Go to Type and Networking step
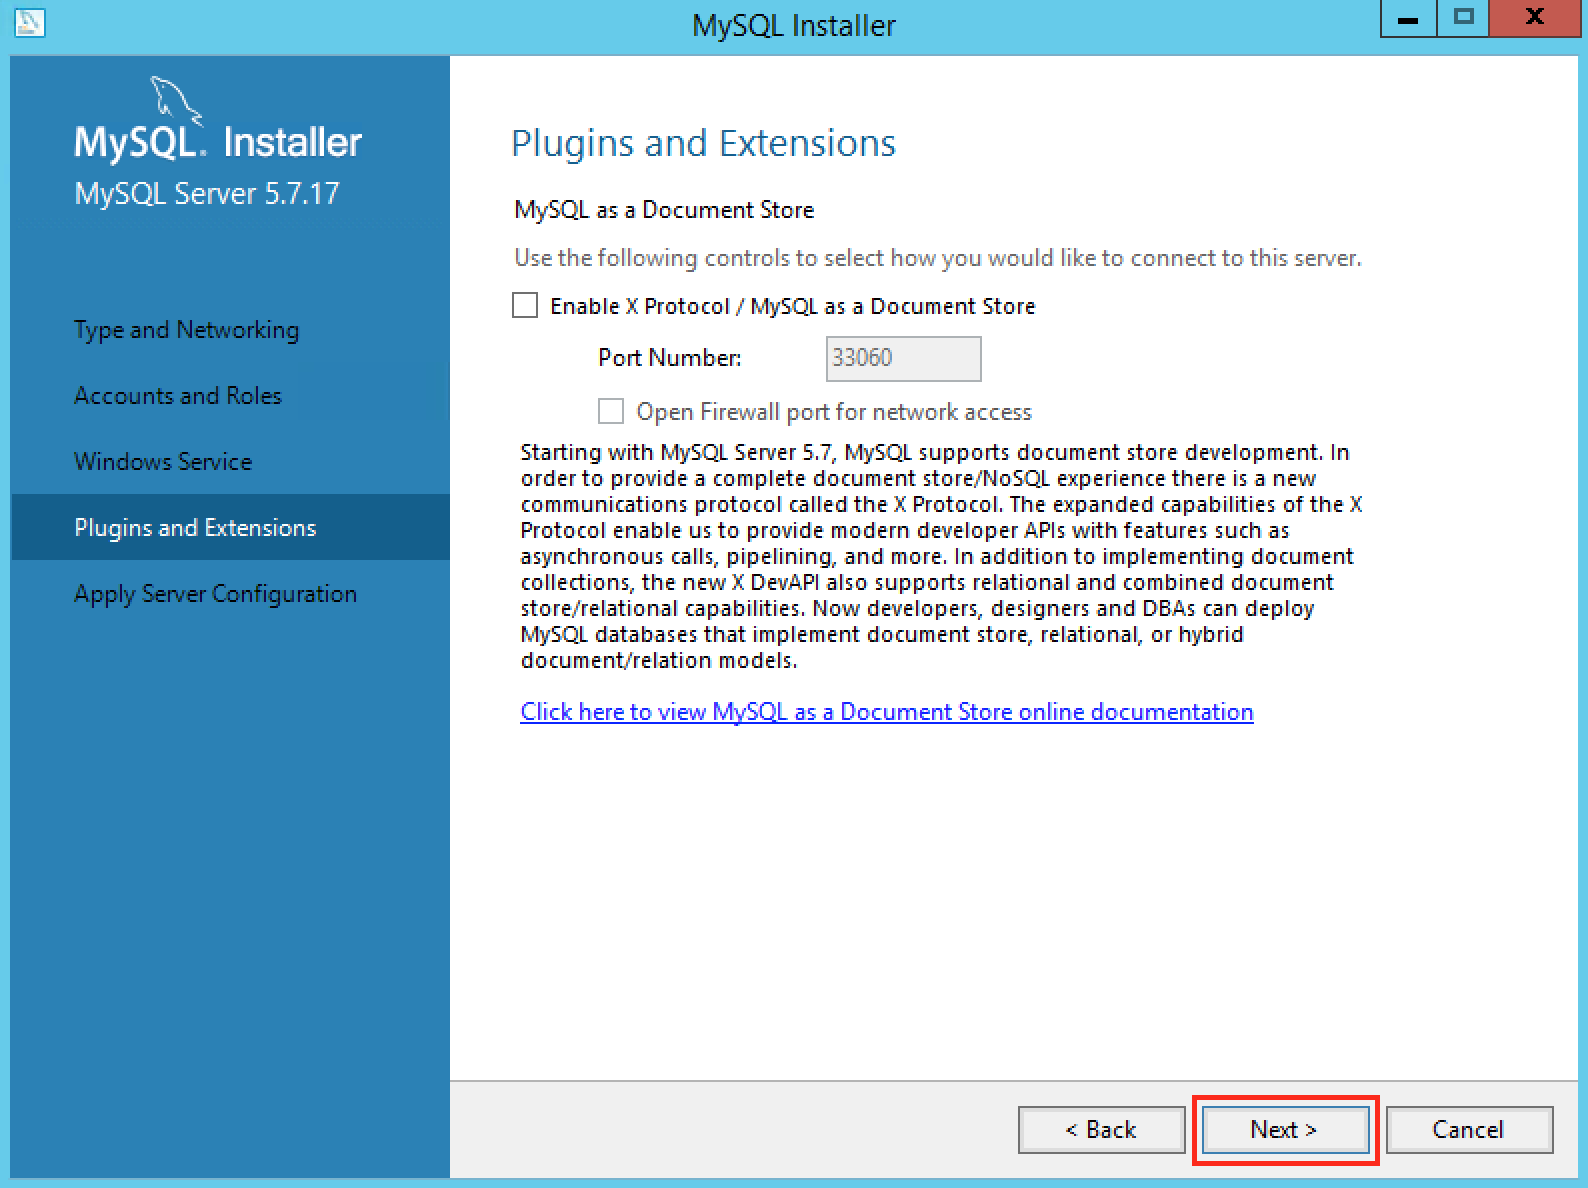 186,330
